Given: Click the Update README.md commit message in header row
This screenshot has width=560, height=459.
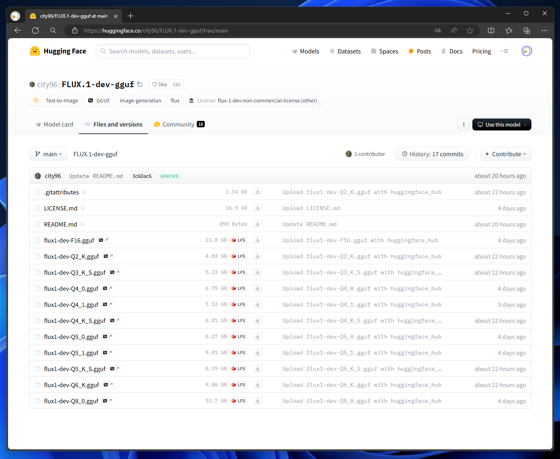Looking at the screenshot, I should pos(96,176).
